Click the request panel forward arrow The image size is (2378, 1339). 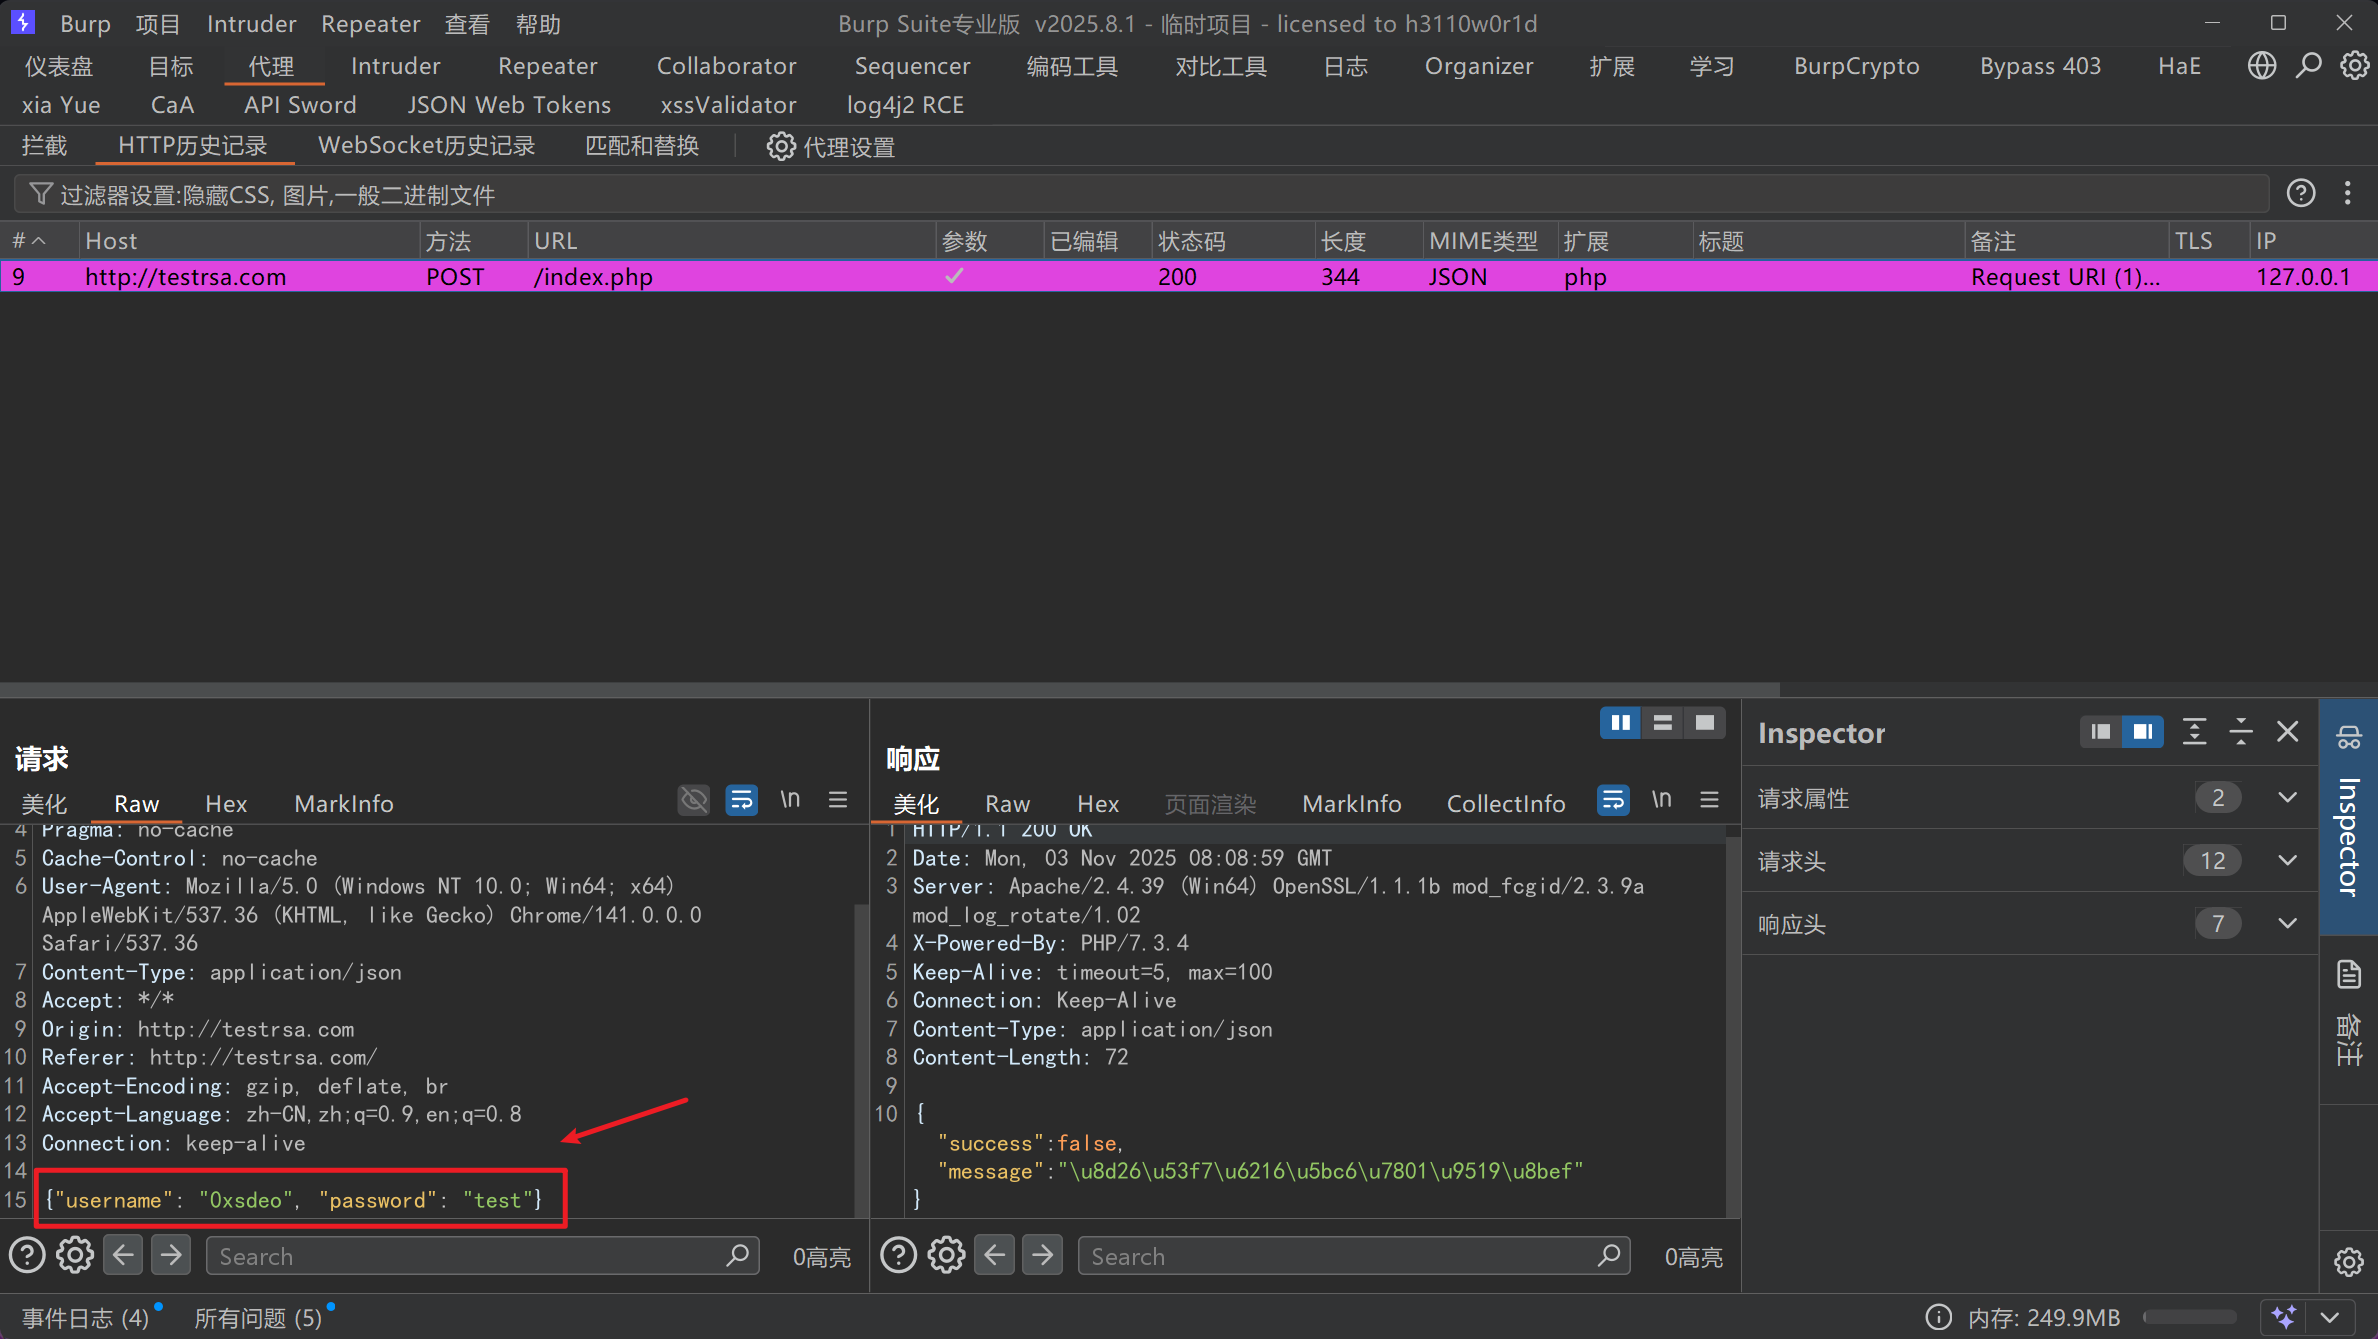[171, 1255]
